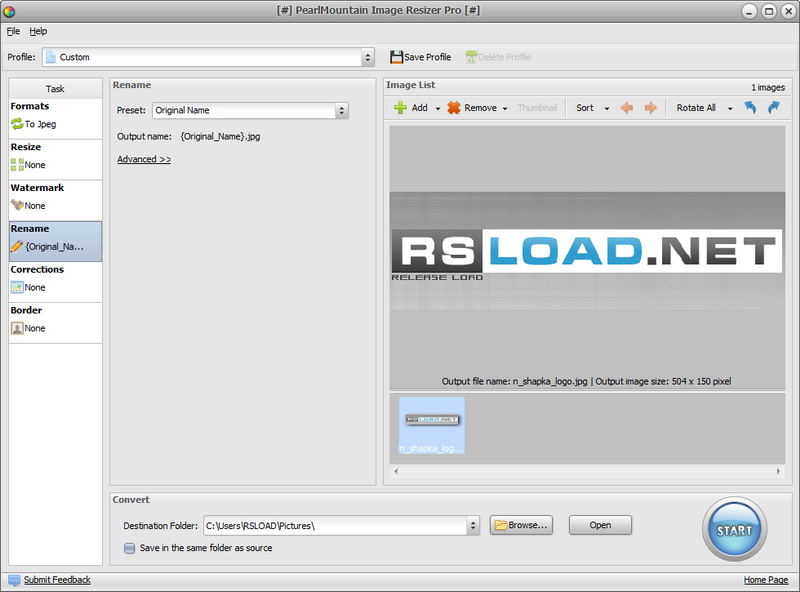Screen dimensions: 800x592
Task: Expand the Sort dropdown arrow
Action: click(607, 108)
